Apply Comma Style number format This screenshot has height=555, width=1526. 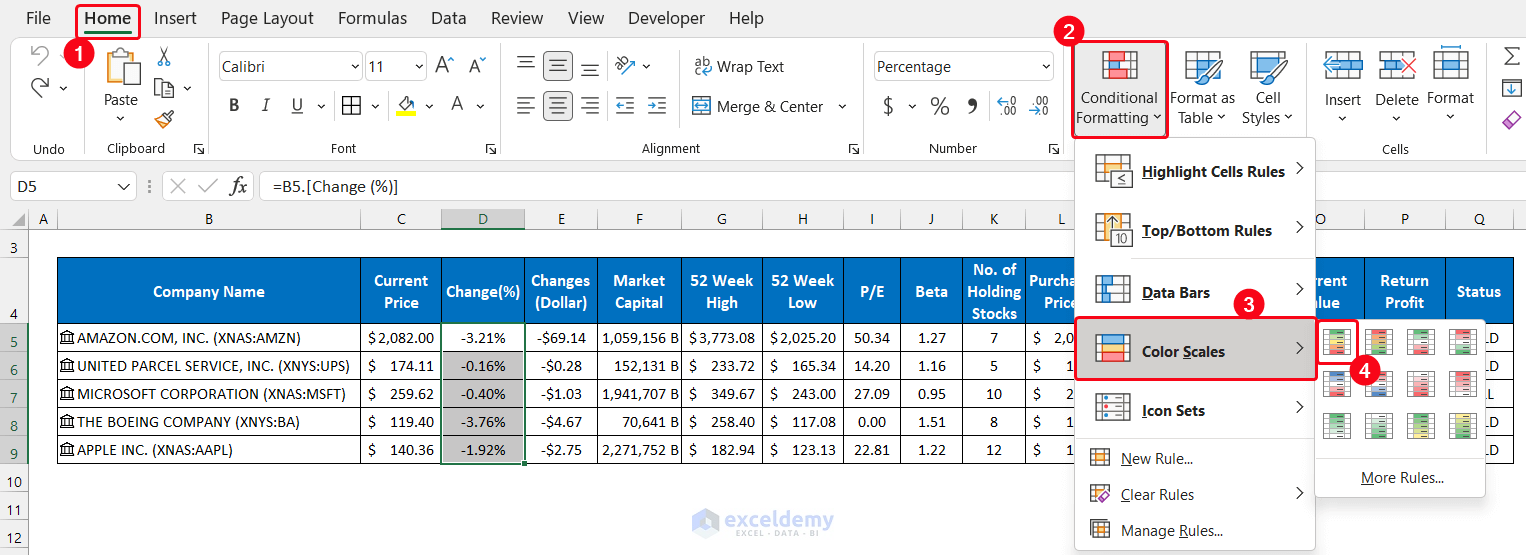971,106
